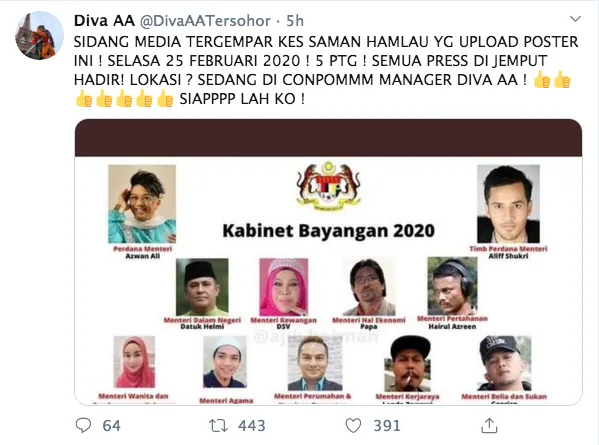The height and width of the screenshot is (445, 599).
Task: Expand the tweet options chevron
Action: [575, 19]
